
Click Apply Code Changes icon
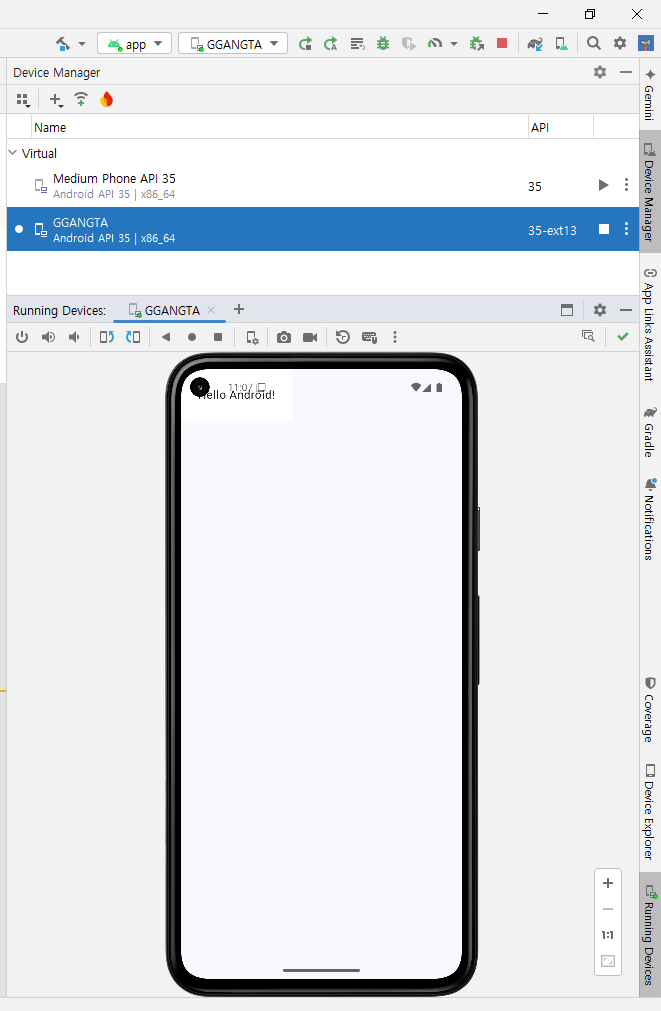click(357, 44)
